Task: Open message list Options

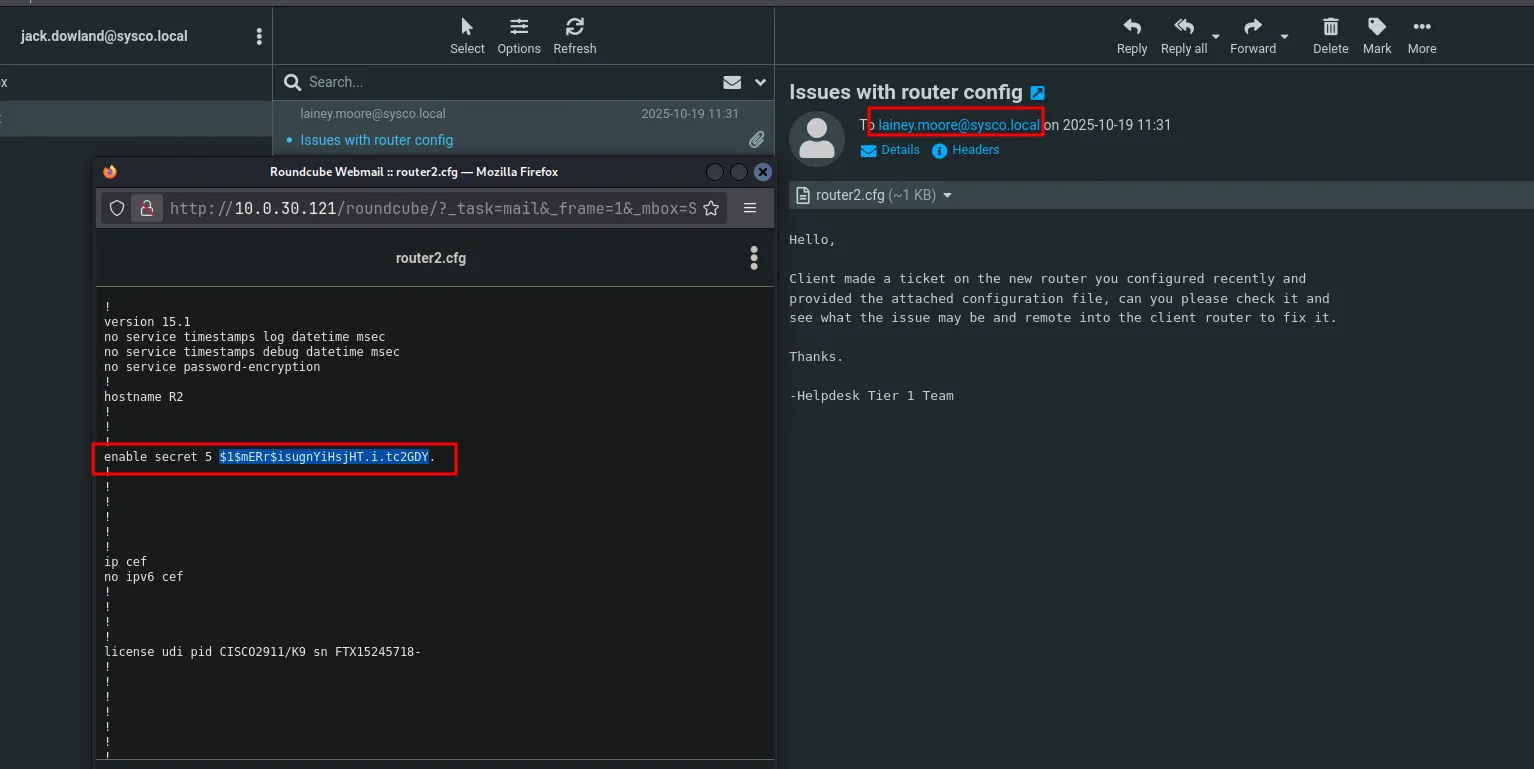Action: pos(519,36)
